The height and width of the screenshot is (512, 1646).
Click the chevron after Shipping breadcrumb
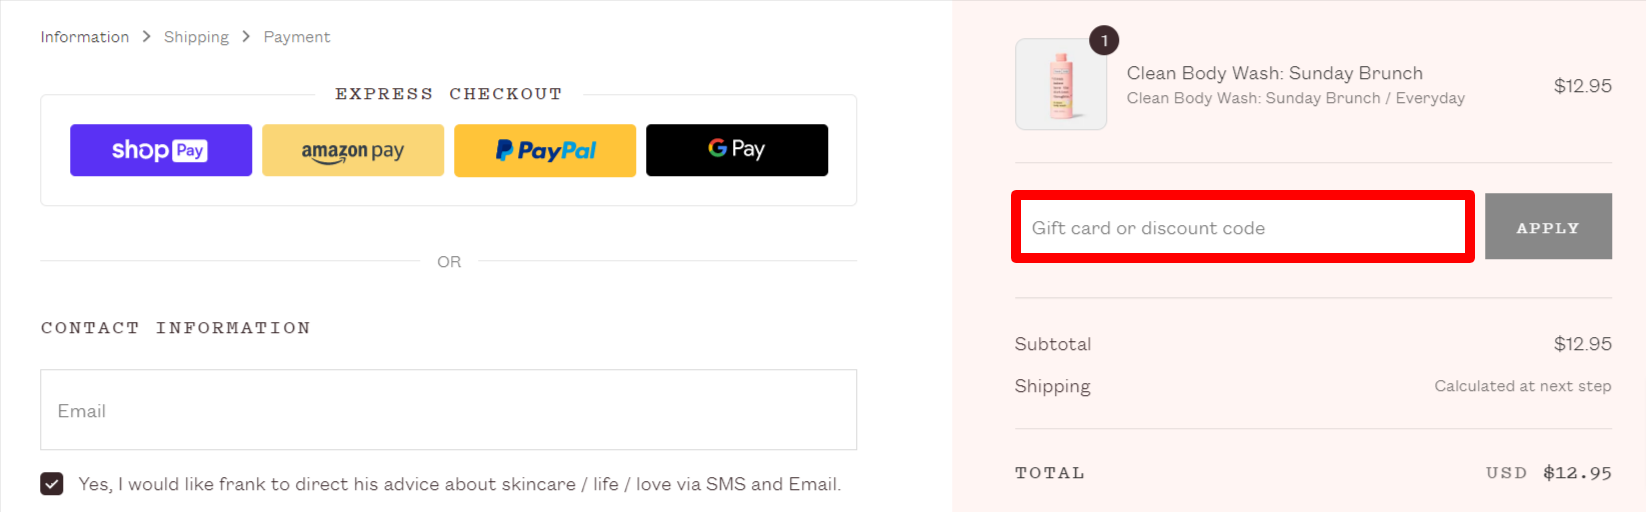(246, 36)
